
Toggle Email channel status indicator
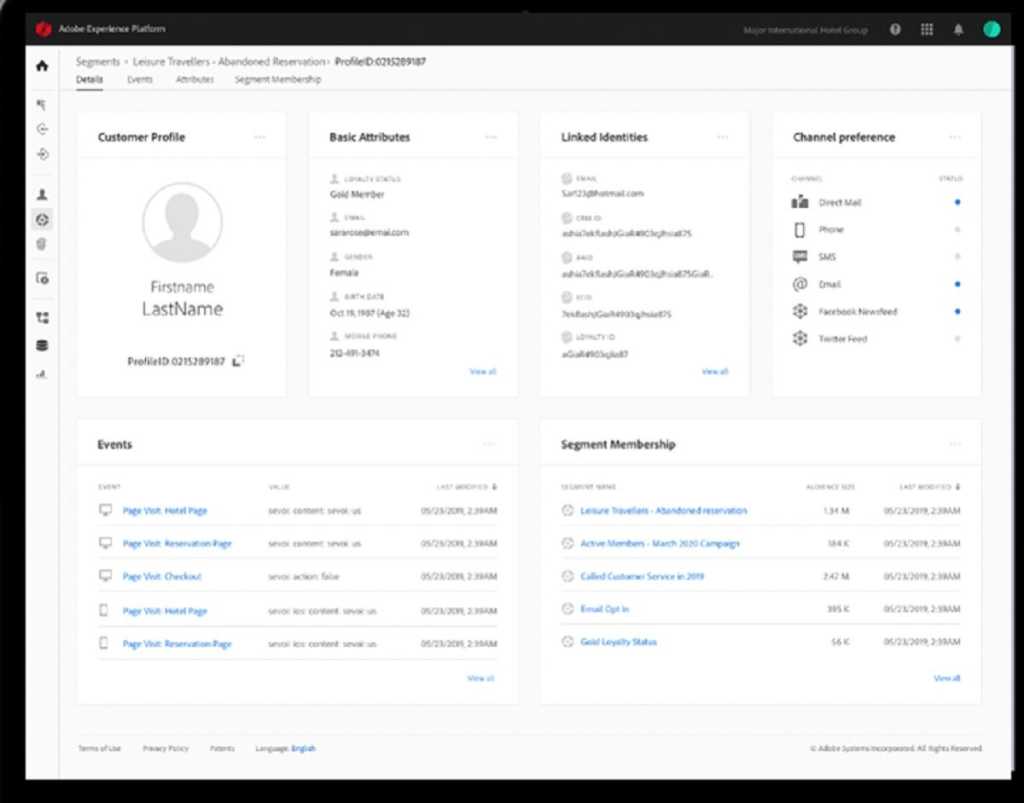pos(957,284)
